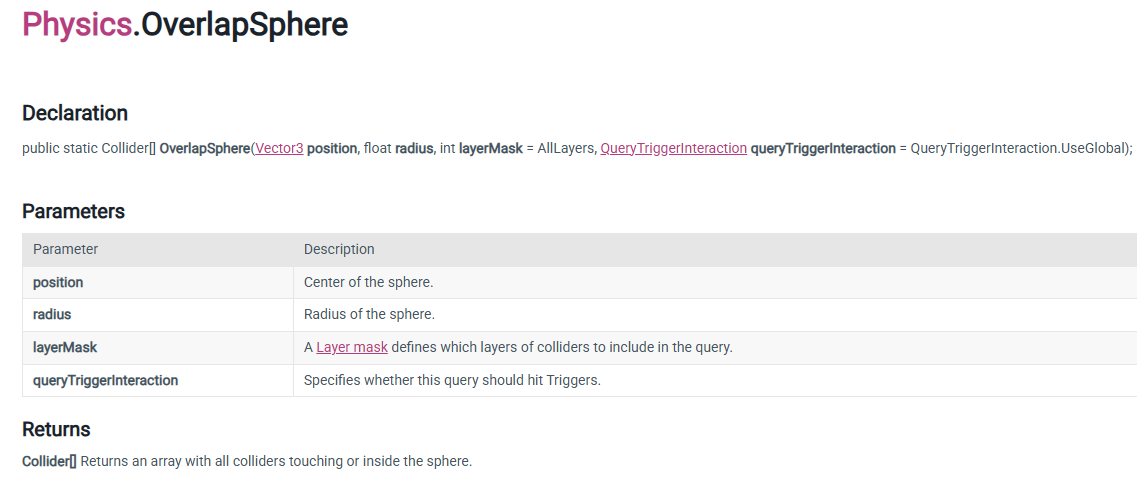Click the Parameters section heading
This screenshot has width=1137, height=490.
tap(73, 211)
